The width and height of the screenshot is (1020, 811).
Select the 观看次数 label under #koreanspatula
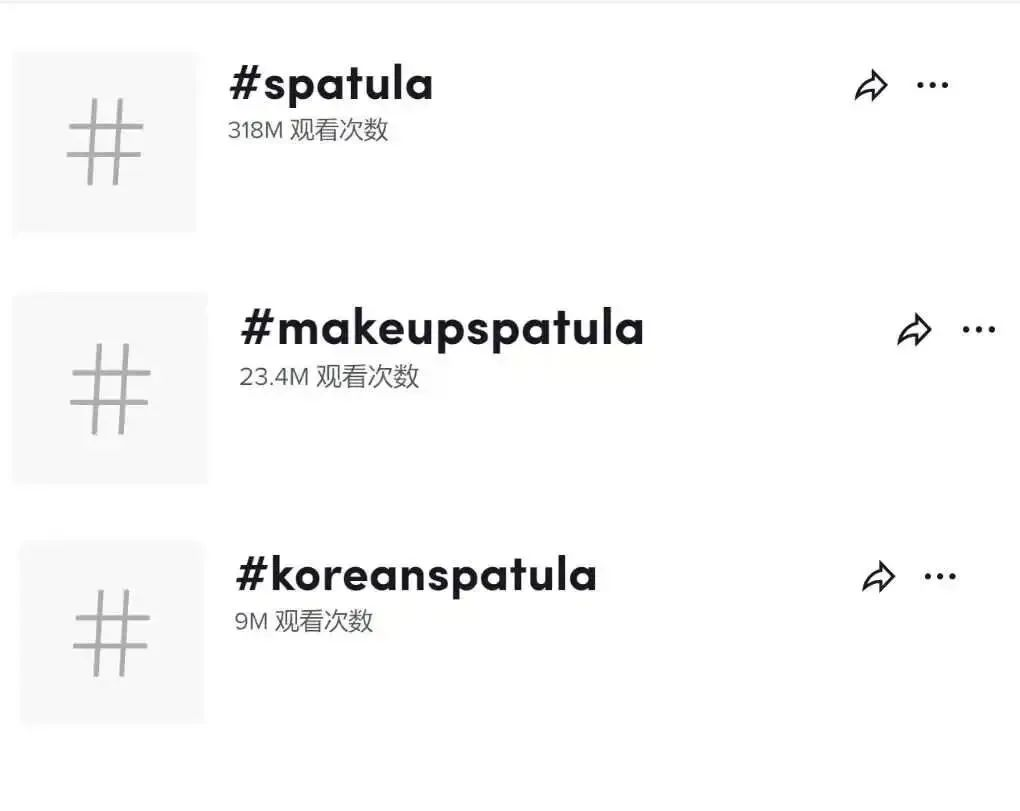click(x=324, y=621)
